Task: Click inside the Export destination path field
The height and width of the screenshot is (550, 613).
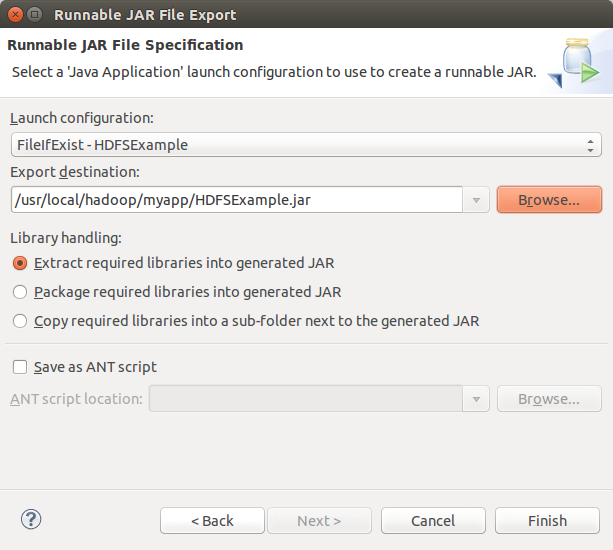Action: [237, 200]
